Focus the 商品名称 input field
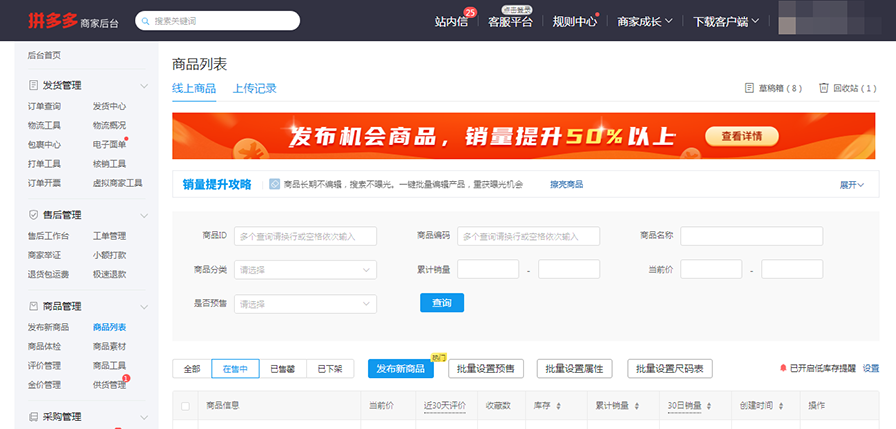 tap(751, 236)
